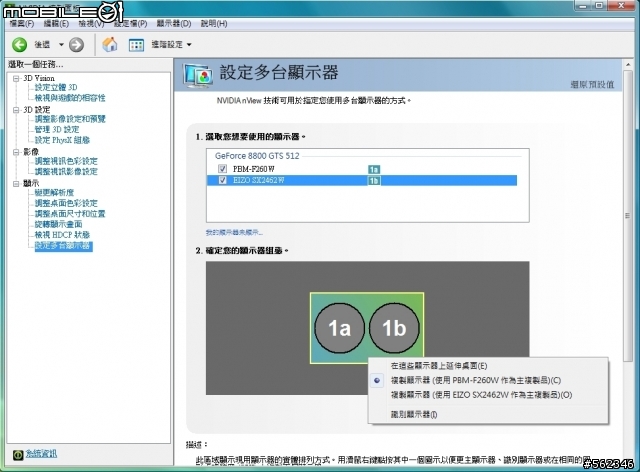
Task: Select 設定多台顯示器 in the tree
Action: [x=64, y=246]
